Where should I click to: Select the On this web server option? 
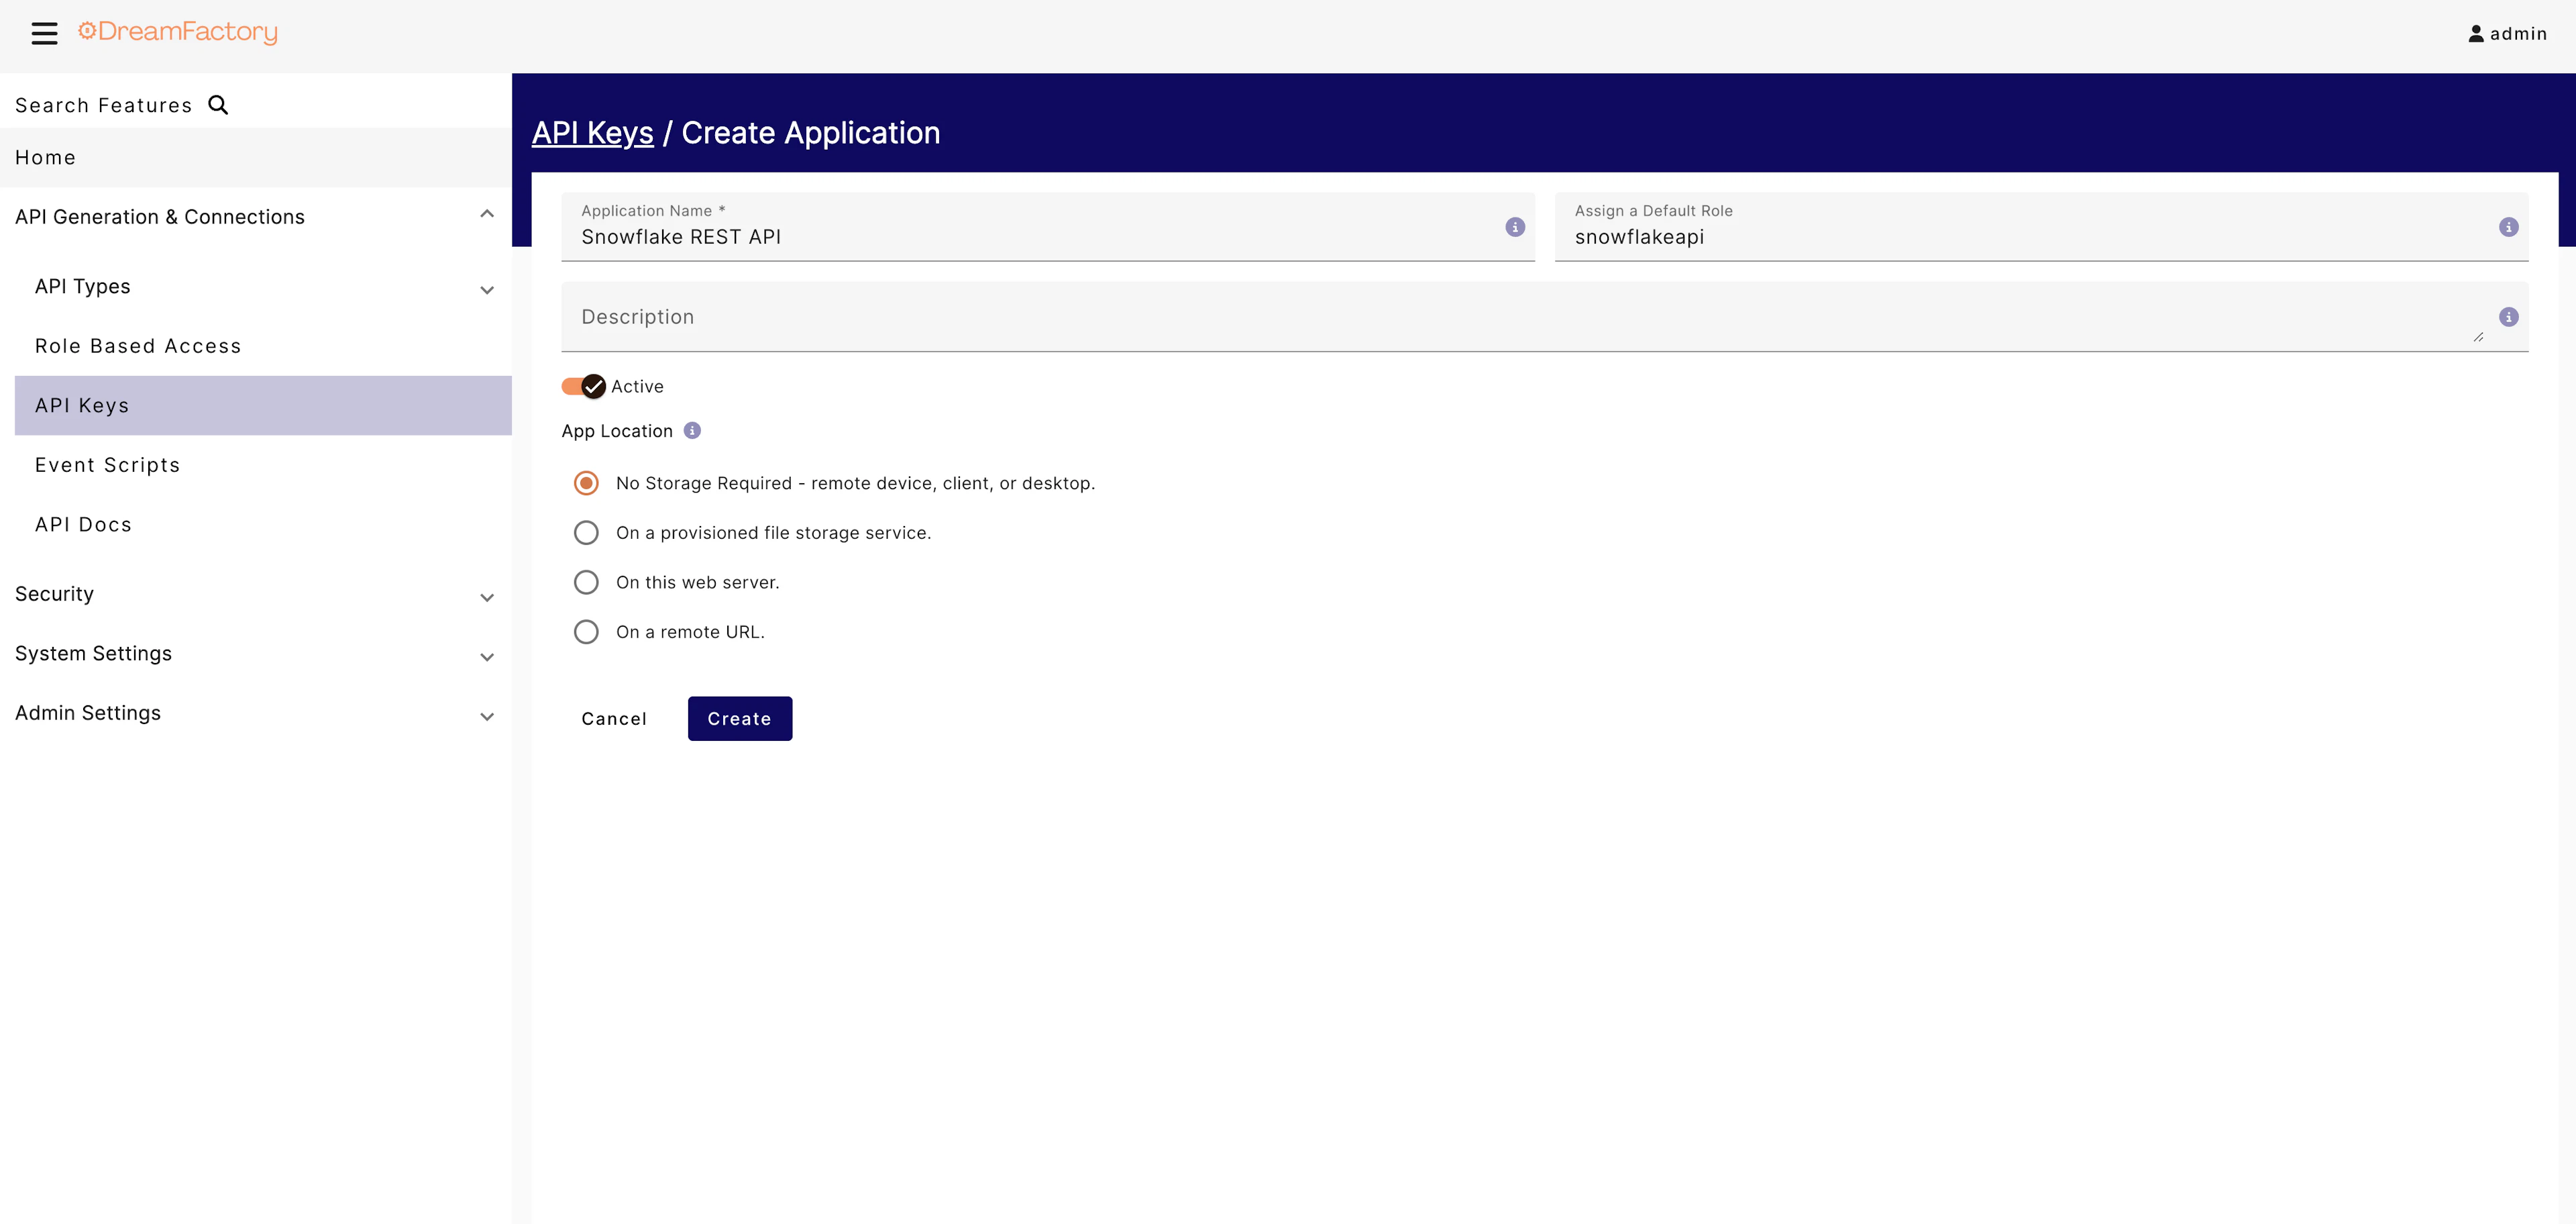pos(586,581)
